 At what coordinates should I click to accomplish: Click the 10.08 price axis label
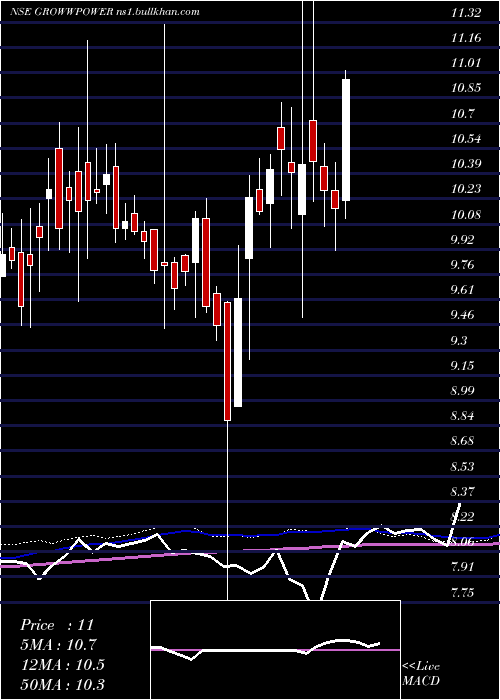coord(466,215)
